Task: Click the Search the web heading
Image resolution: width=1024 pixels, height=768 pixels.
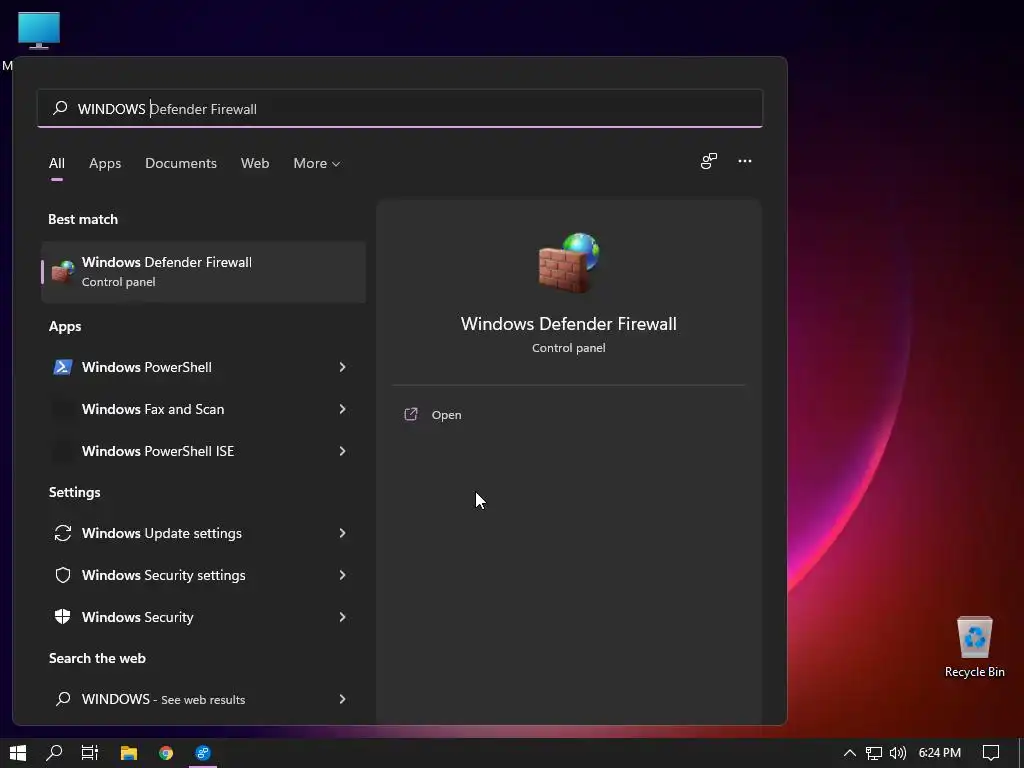Action: tap(97, 658)
